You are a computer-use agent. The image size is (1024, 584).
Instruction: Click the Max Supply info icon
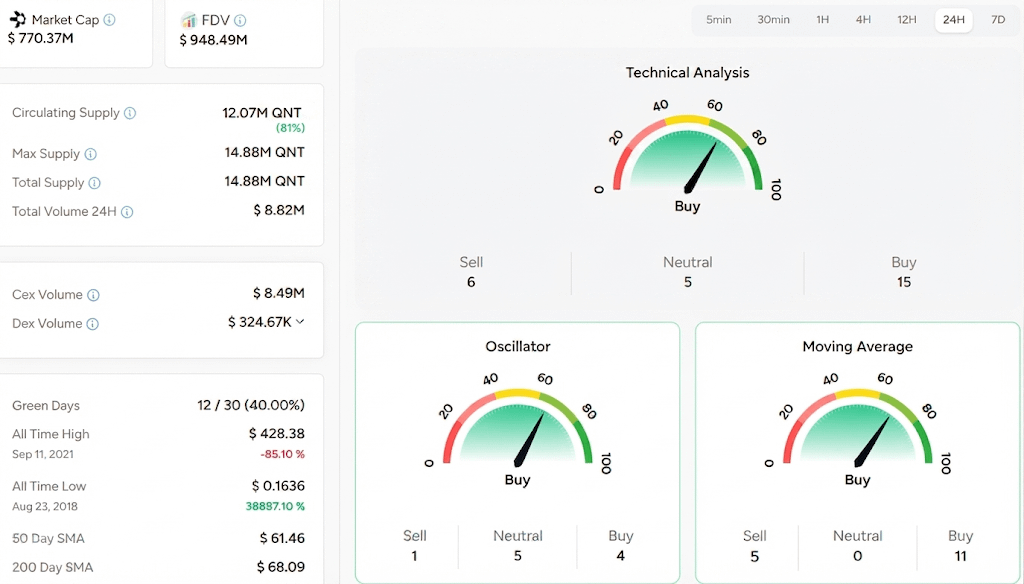pos(91,154)
